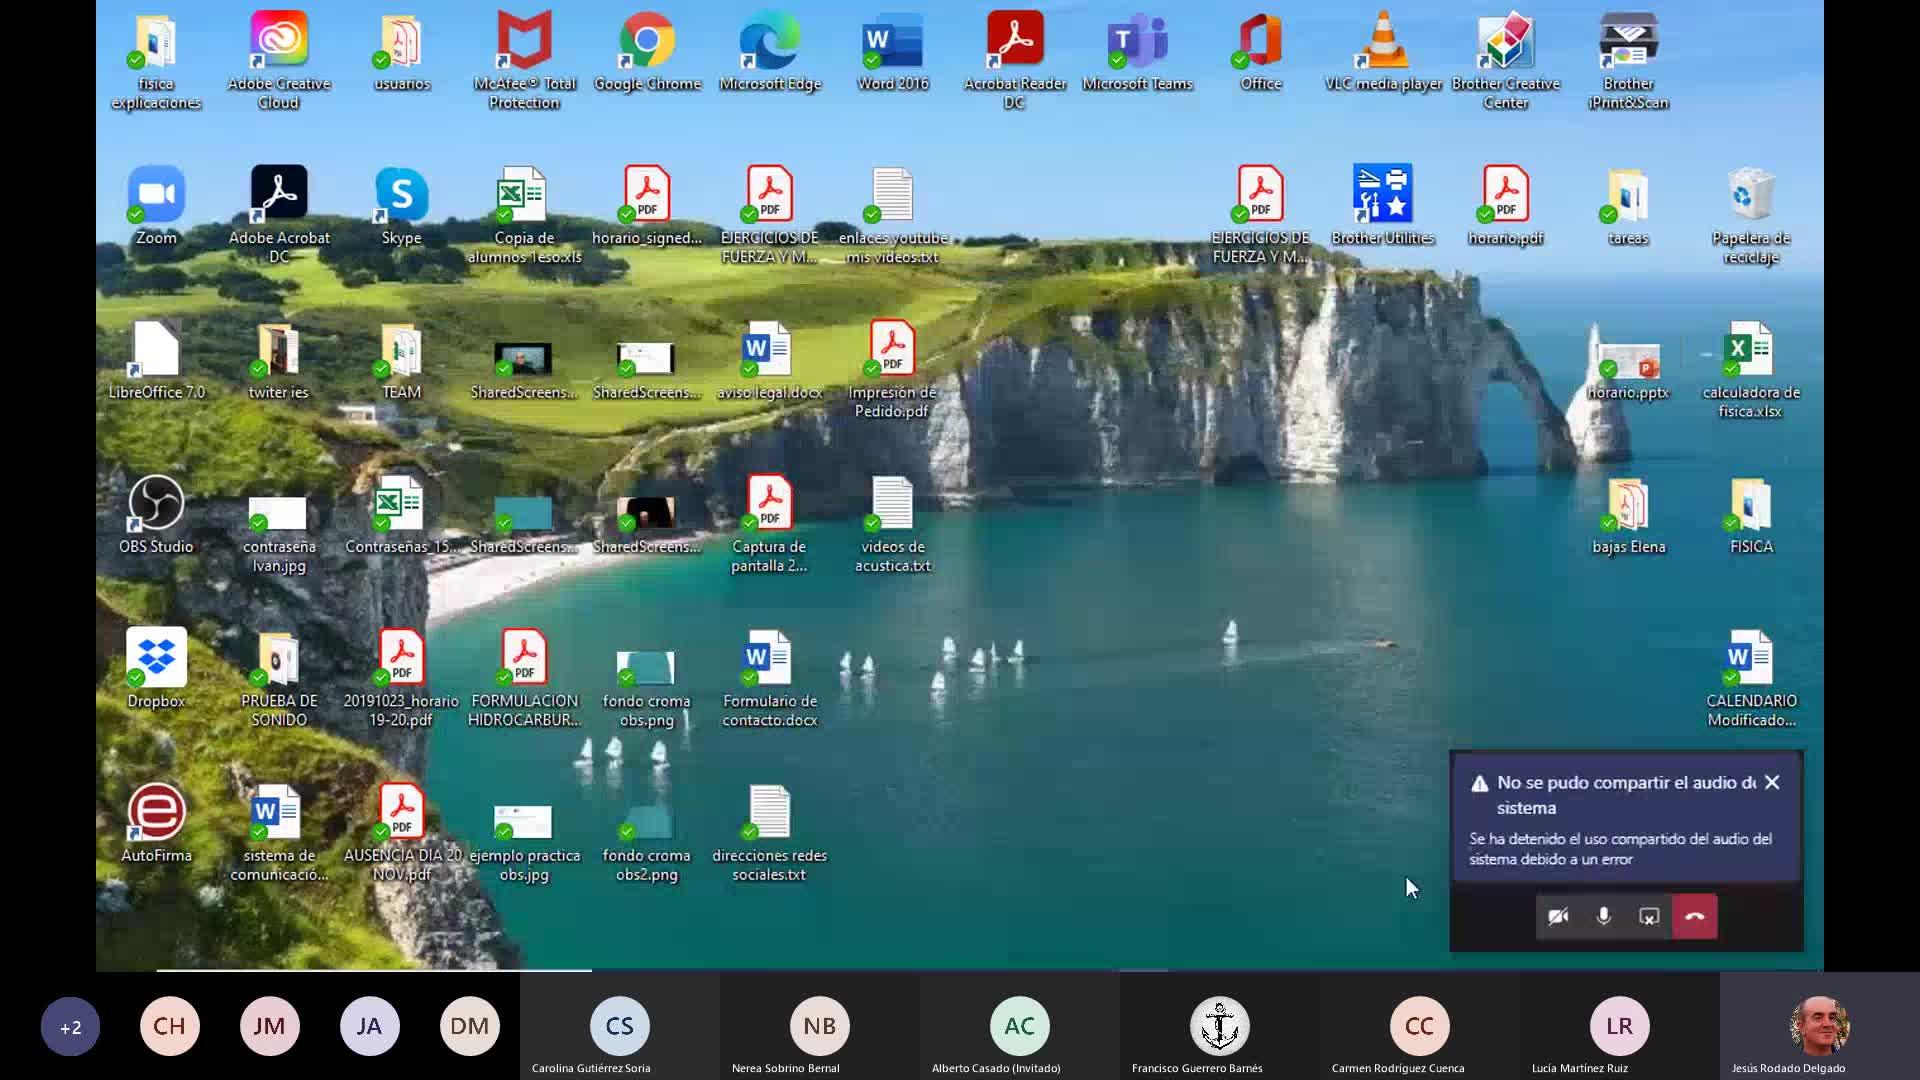This screenshot has height=1080, width=1920.
Task: Select Carolina Gutiérrez Soria's participant tile
Action: (x=619, y=1026)
